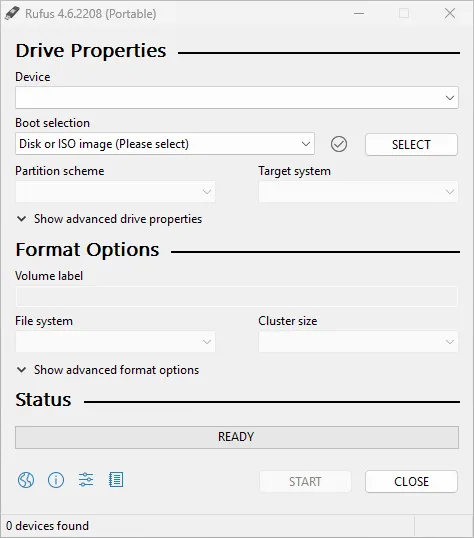Click the 'Boot selection' label
This screenshot has height=538, width=474.
[x=53, y=123]
